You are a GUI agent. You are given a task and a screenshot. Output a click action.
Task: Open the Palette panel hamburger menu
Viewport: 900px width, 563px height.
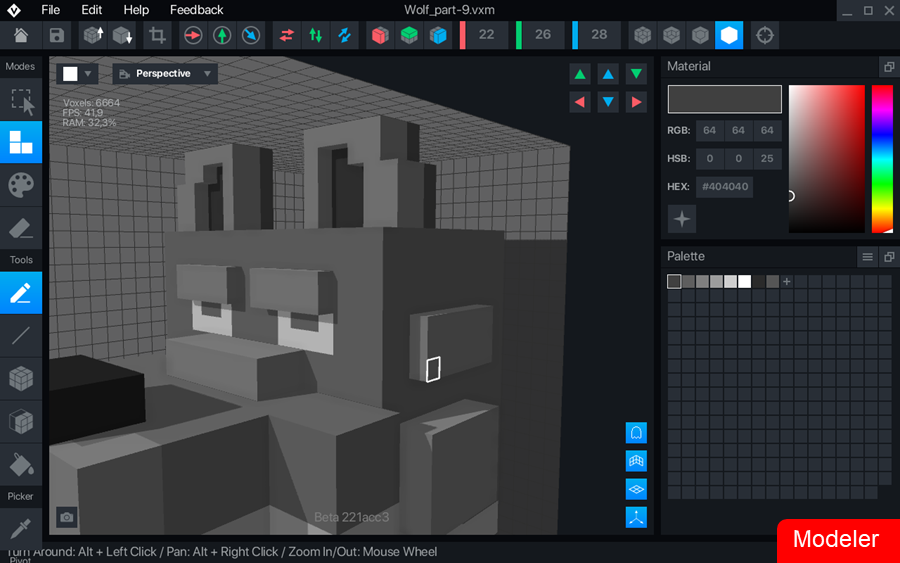point(867,257)
